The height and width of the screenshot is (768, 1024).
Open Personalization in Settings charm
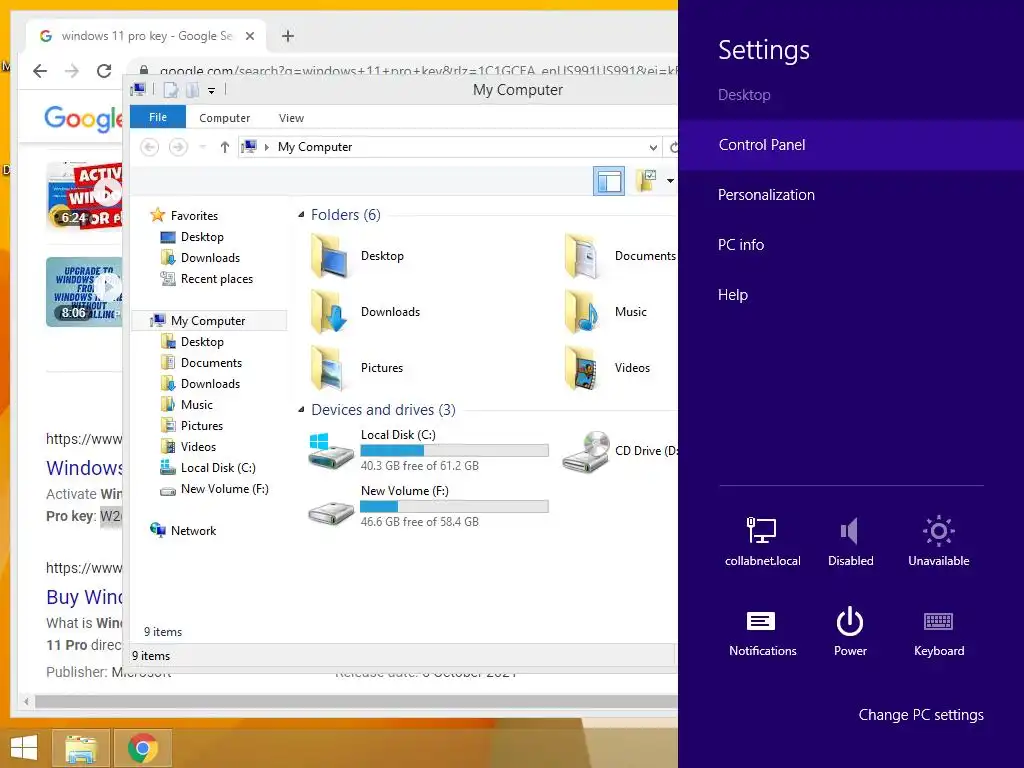(766, 195)
